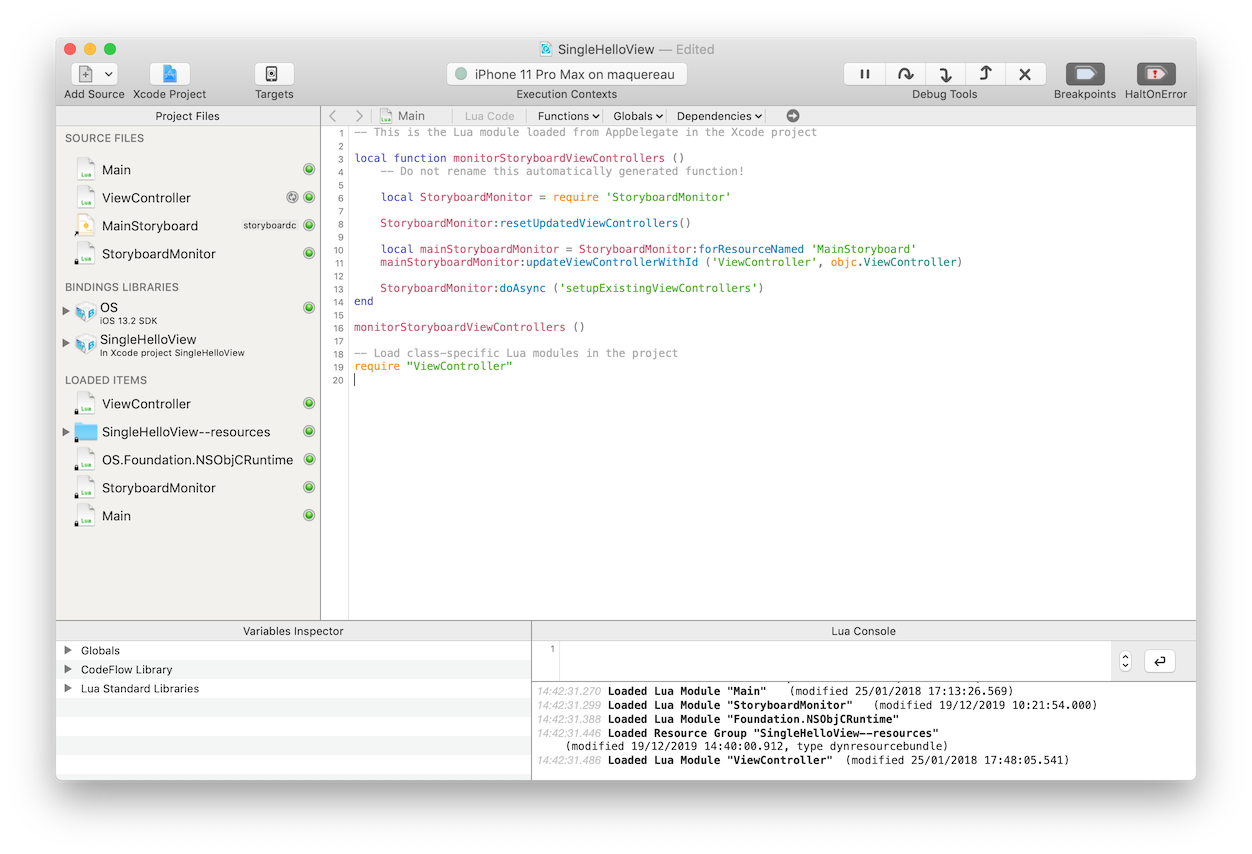Click the require "ViewController" code line
1252x854 pixels.
coord(433,367)
